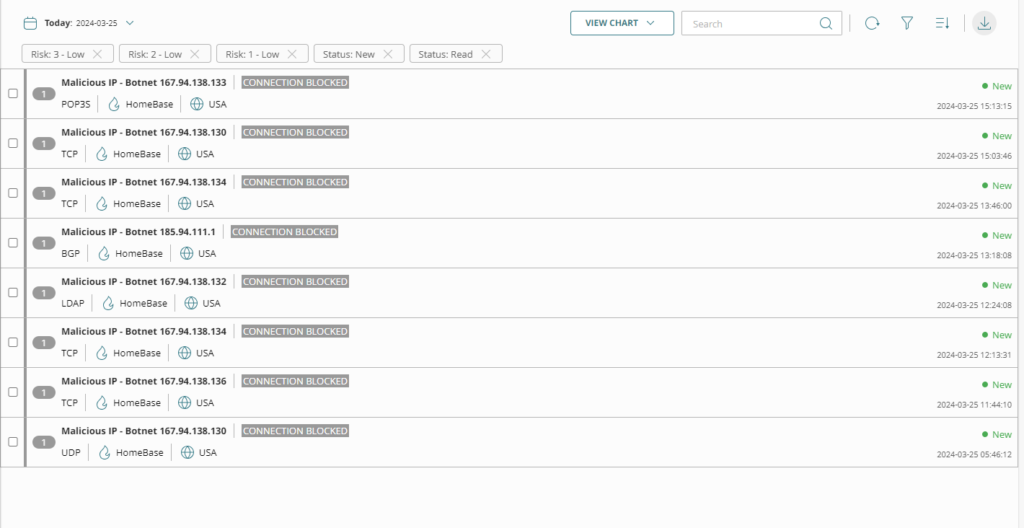Click USA label in LDAP row
Image resolution: width=1024 pixels, height=528 pixels.
[x=212, y=303]
